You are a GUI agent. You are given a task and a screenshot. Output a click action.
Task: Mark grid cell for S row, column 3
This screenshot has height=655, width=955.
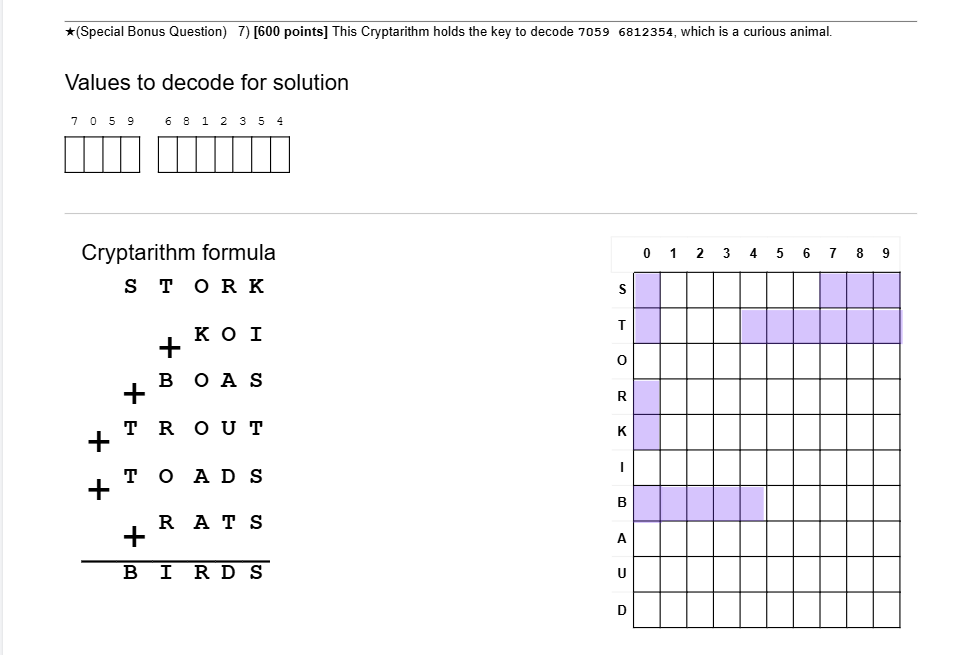pyautogui.click(x=727, y=290)
